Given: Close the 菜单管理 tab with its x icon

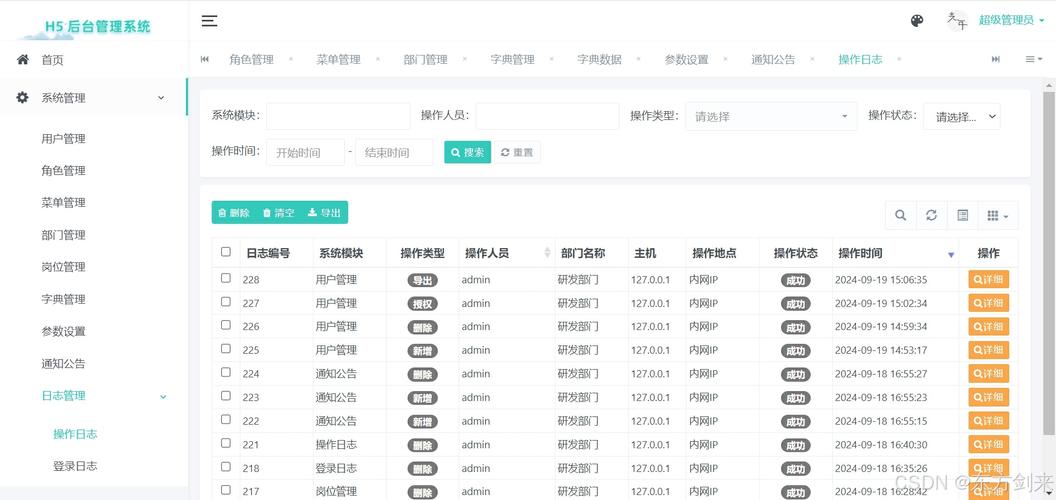Looking at the screenshot, I should pos(378,59).
